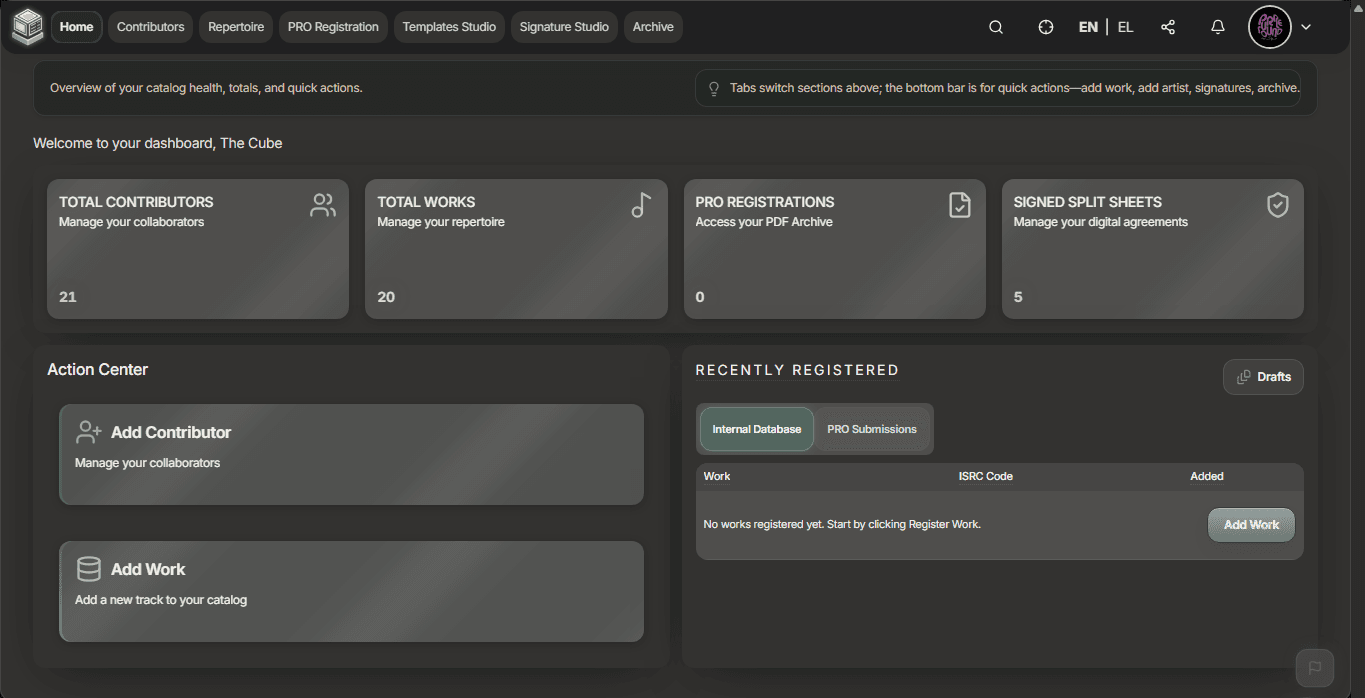This screenshot has height=698, width=1365.
Task: Click 'Access your PDF Archive' text
Action: tap(764, 222)
